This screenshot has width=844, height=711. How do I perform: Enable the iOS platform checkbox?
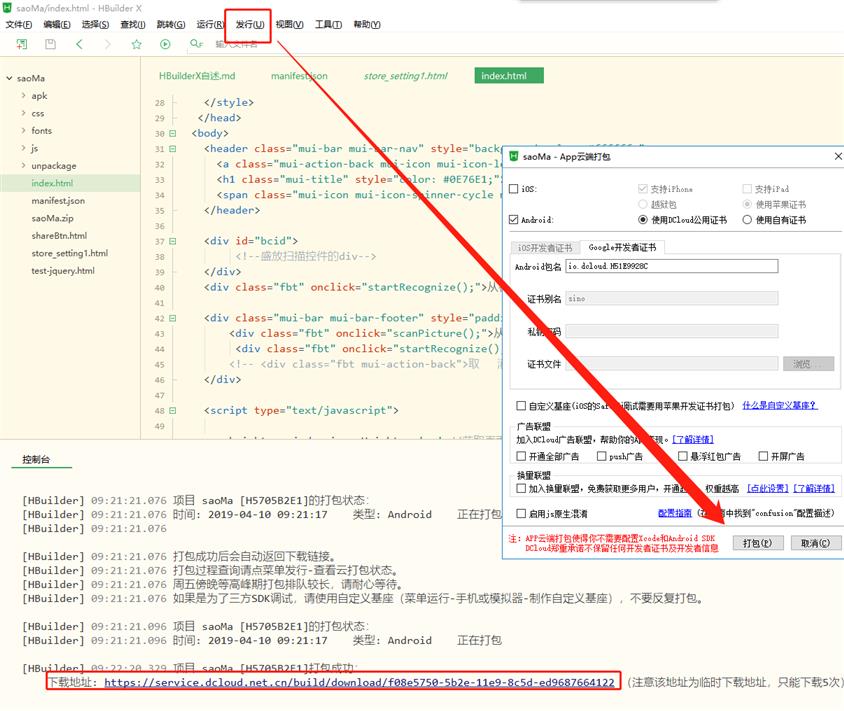coord(514,189)
